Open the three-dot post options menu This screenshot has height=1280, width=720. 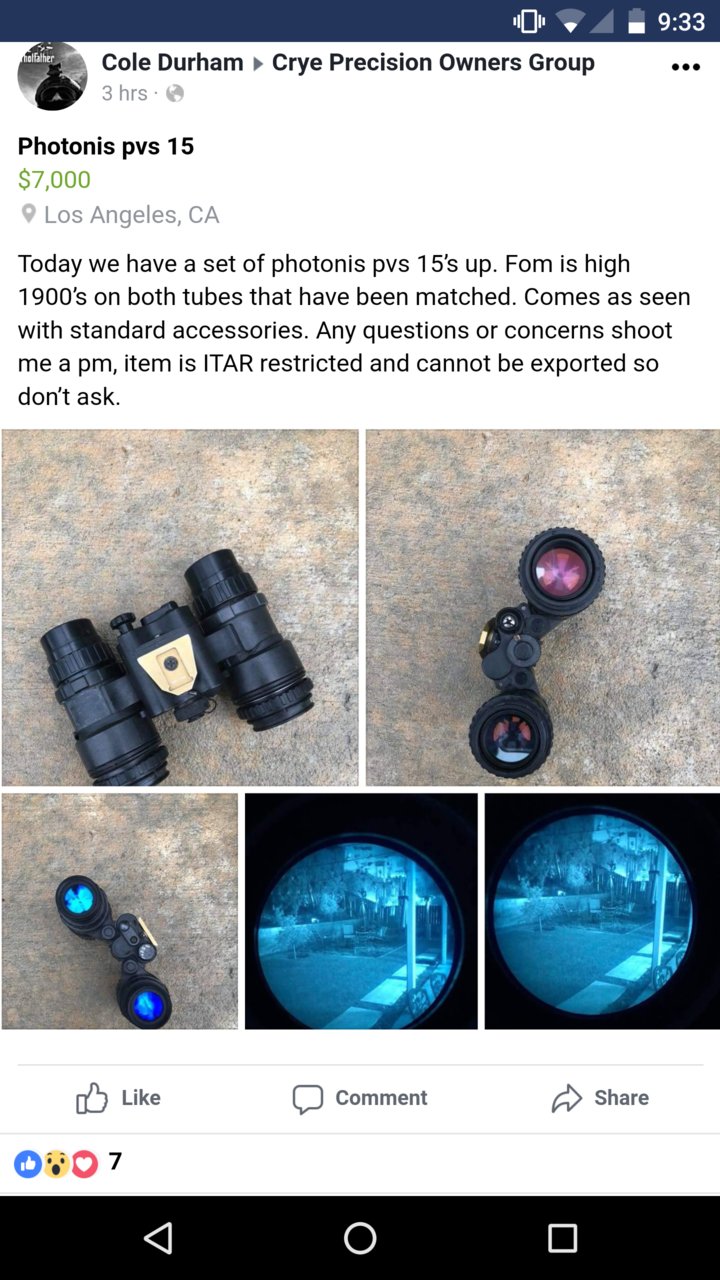pyautogui.click(x=686, y=67)
